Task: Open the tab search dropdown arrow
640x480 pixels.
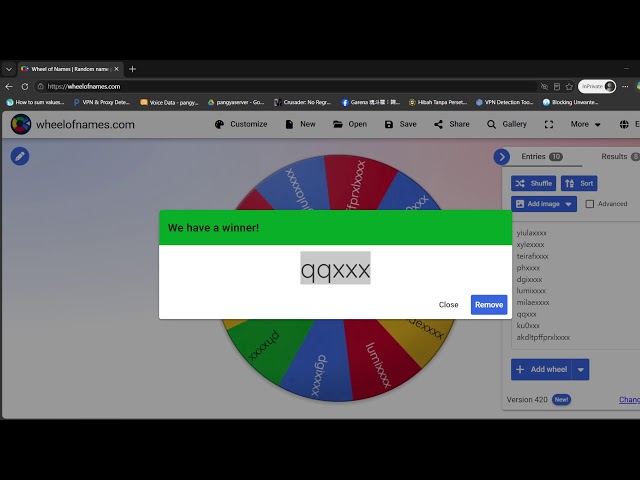Action: pos(9,69)
